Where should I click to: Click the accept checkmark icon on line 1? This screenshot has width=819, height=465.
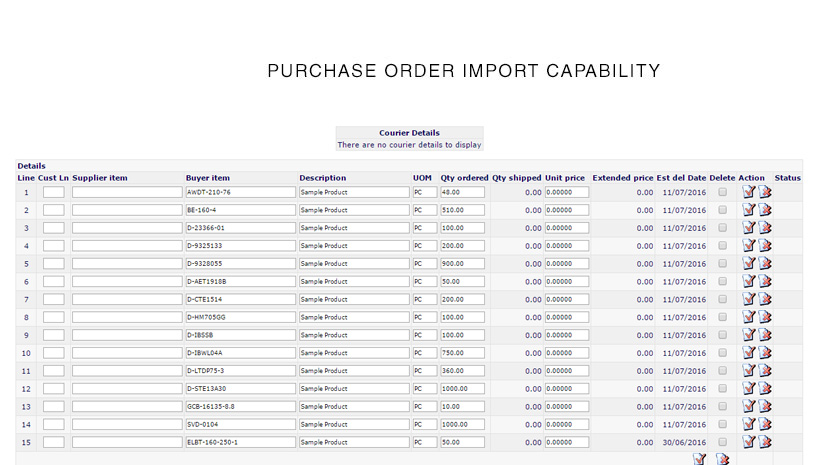pos(748,192)
